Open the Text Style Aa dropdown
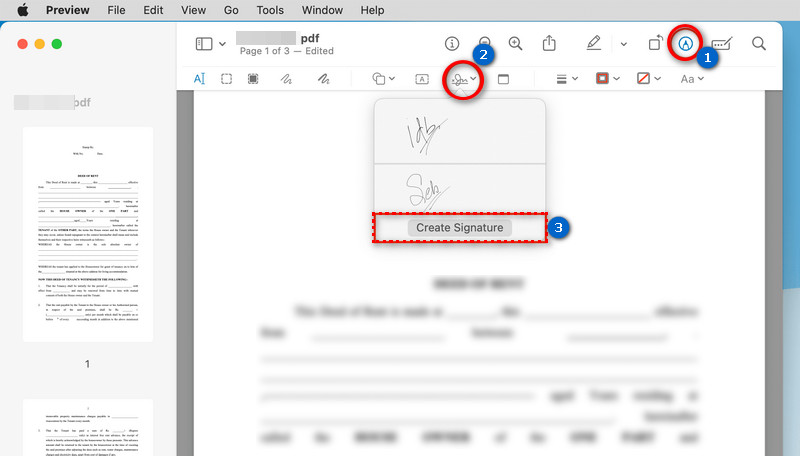 pos(692,79)
